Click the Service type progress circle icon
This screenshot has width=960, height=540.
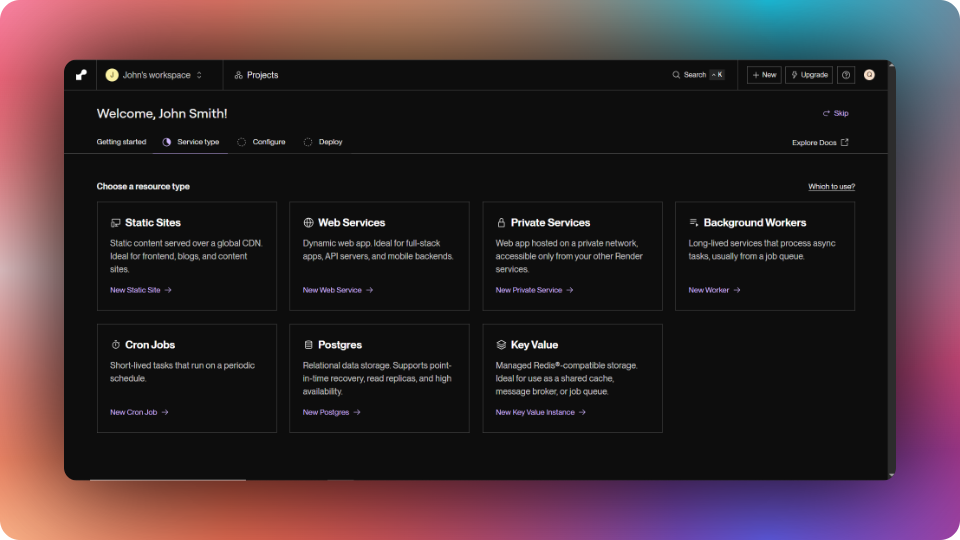[x=167, y=142]
